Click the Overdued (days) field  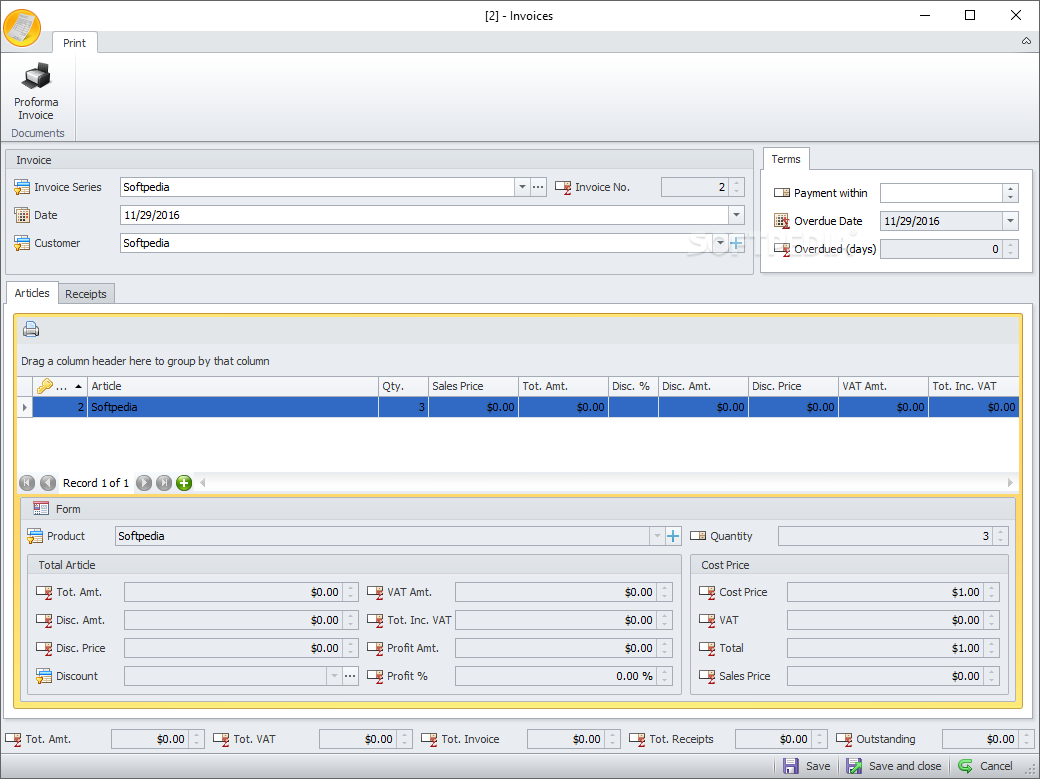click(x=941, y=249)
